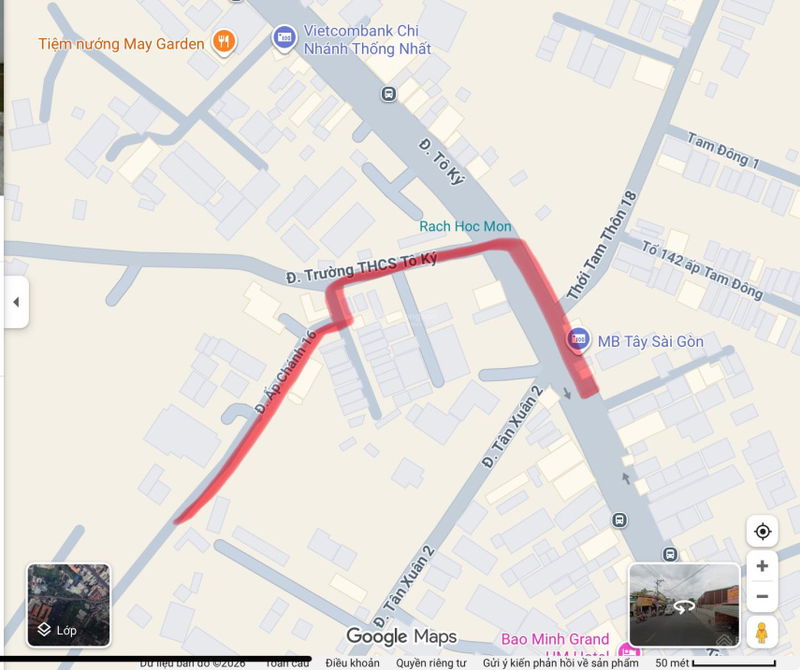Screen dimensions: 800x670
Task: Switch to satellite view via Lớp thumbnail
Action: pos(68,605)
